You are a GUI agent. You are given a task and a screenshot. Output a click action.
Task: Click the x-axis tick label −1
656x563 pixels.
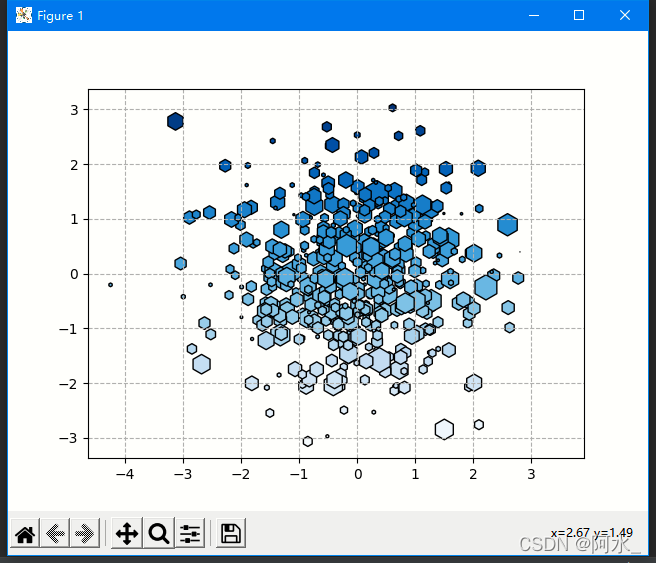[x=299, y=474]
